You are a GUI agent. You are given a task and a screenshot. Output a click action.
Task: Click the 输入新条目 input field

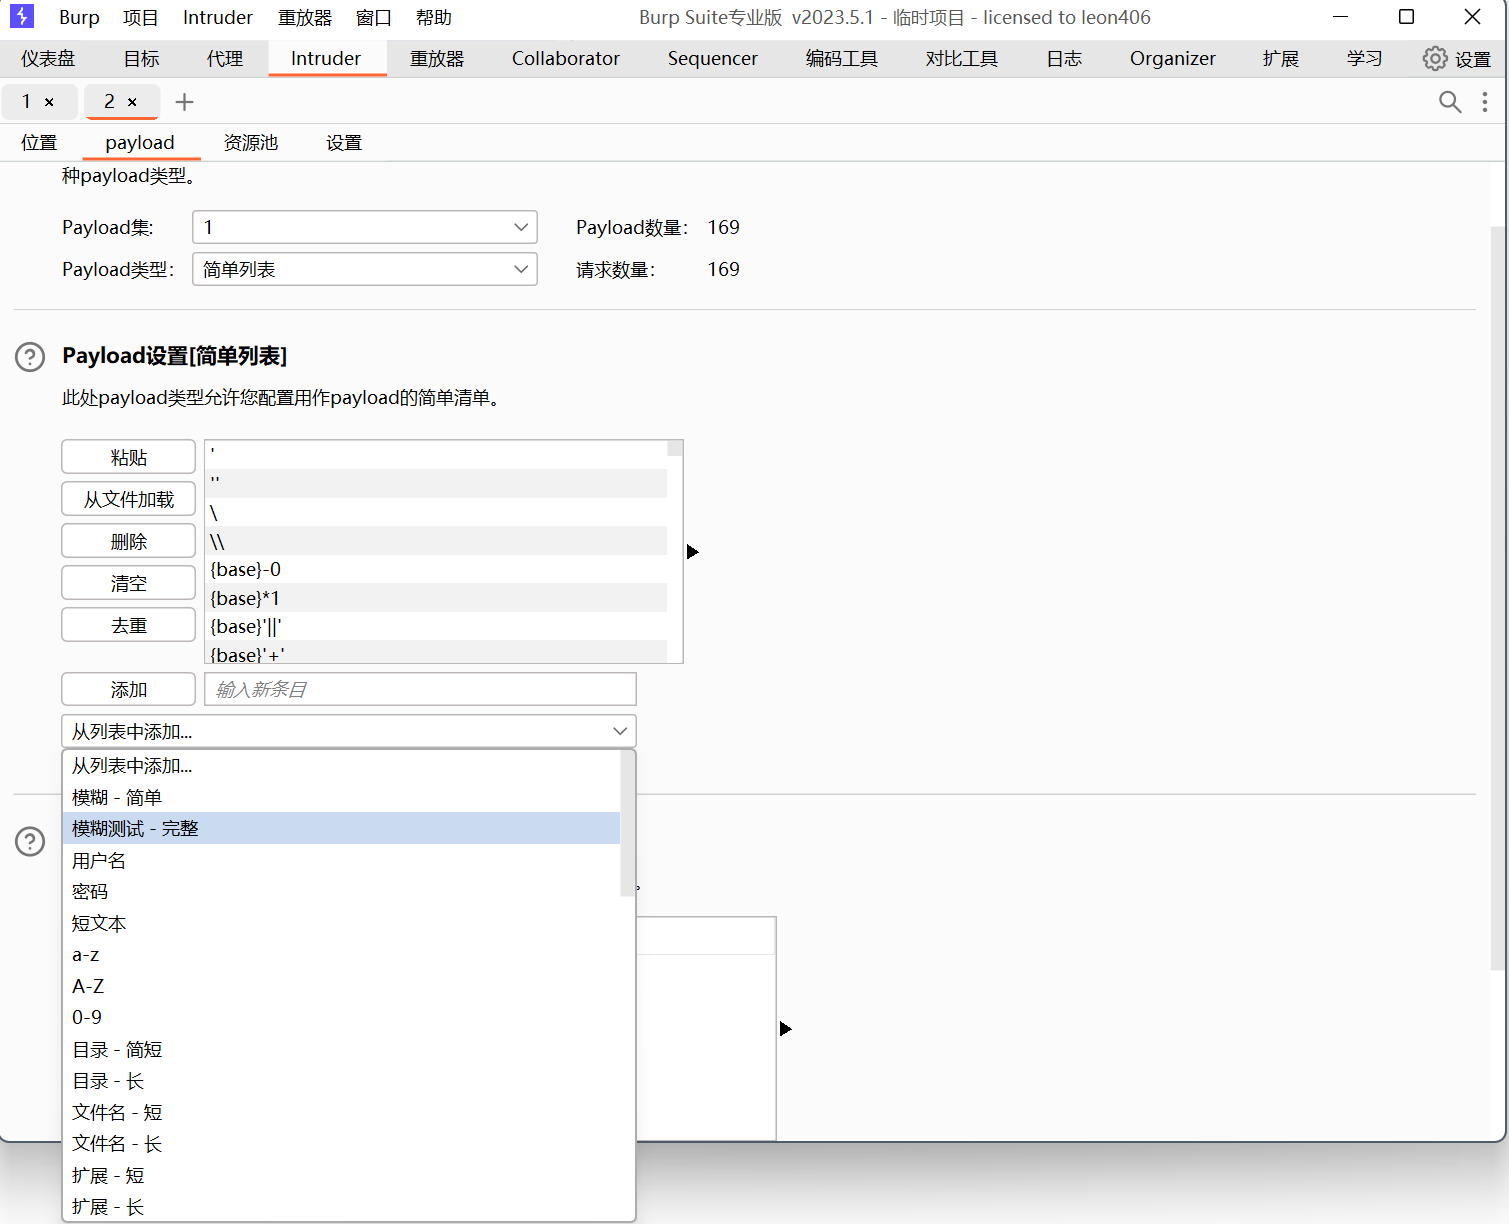pyautogui.click(x=420, y=689)
